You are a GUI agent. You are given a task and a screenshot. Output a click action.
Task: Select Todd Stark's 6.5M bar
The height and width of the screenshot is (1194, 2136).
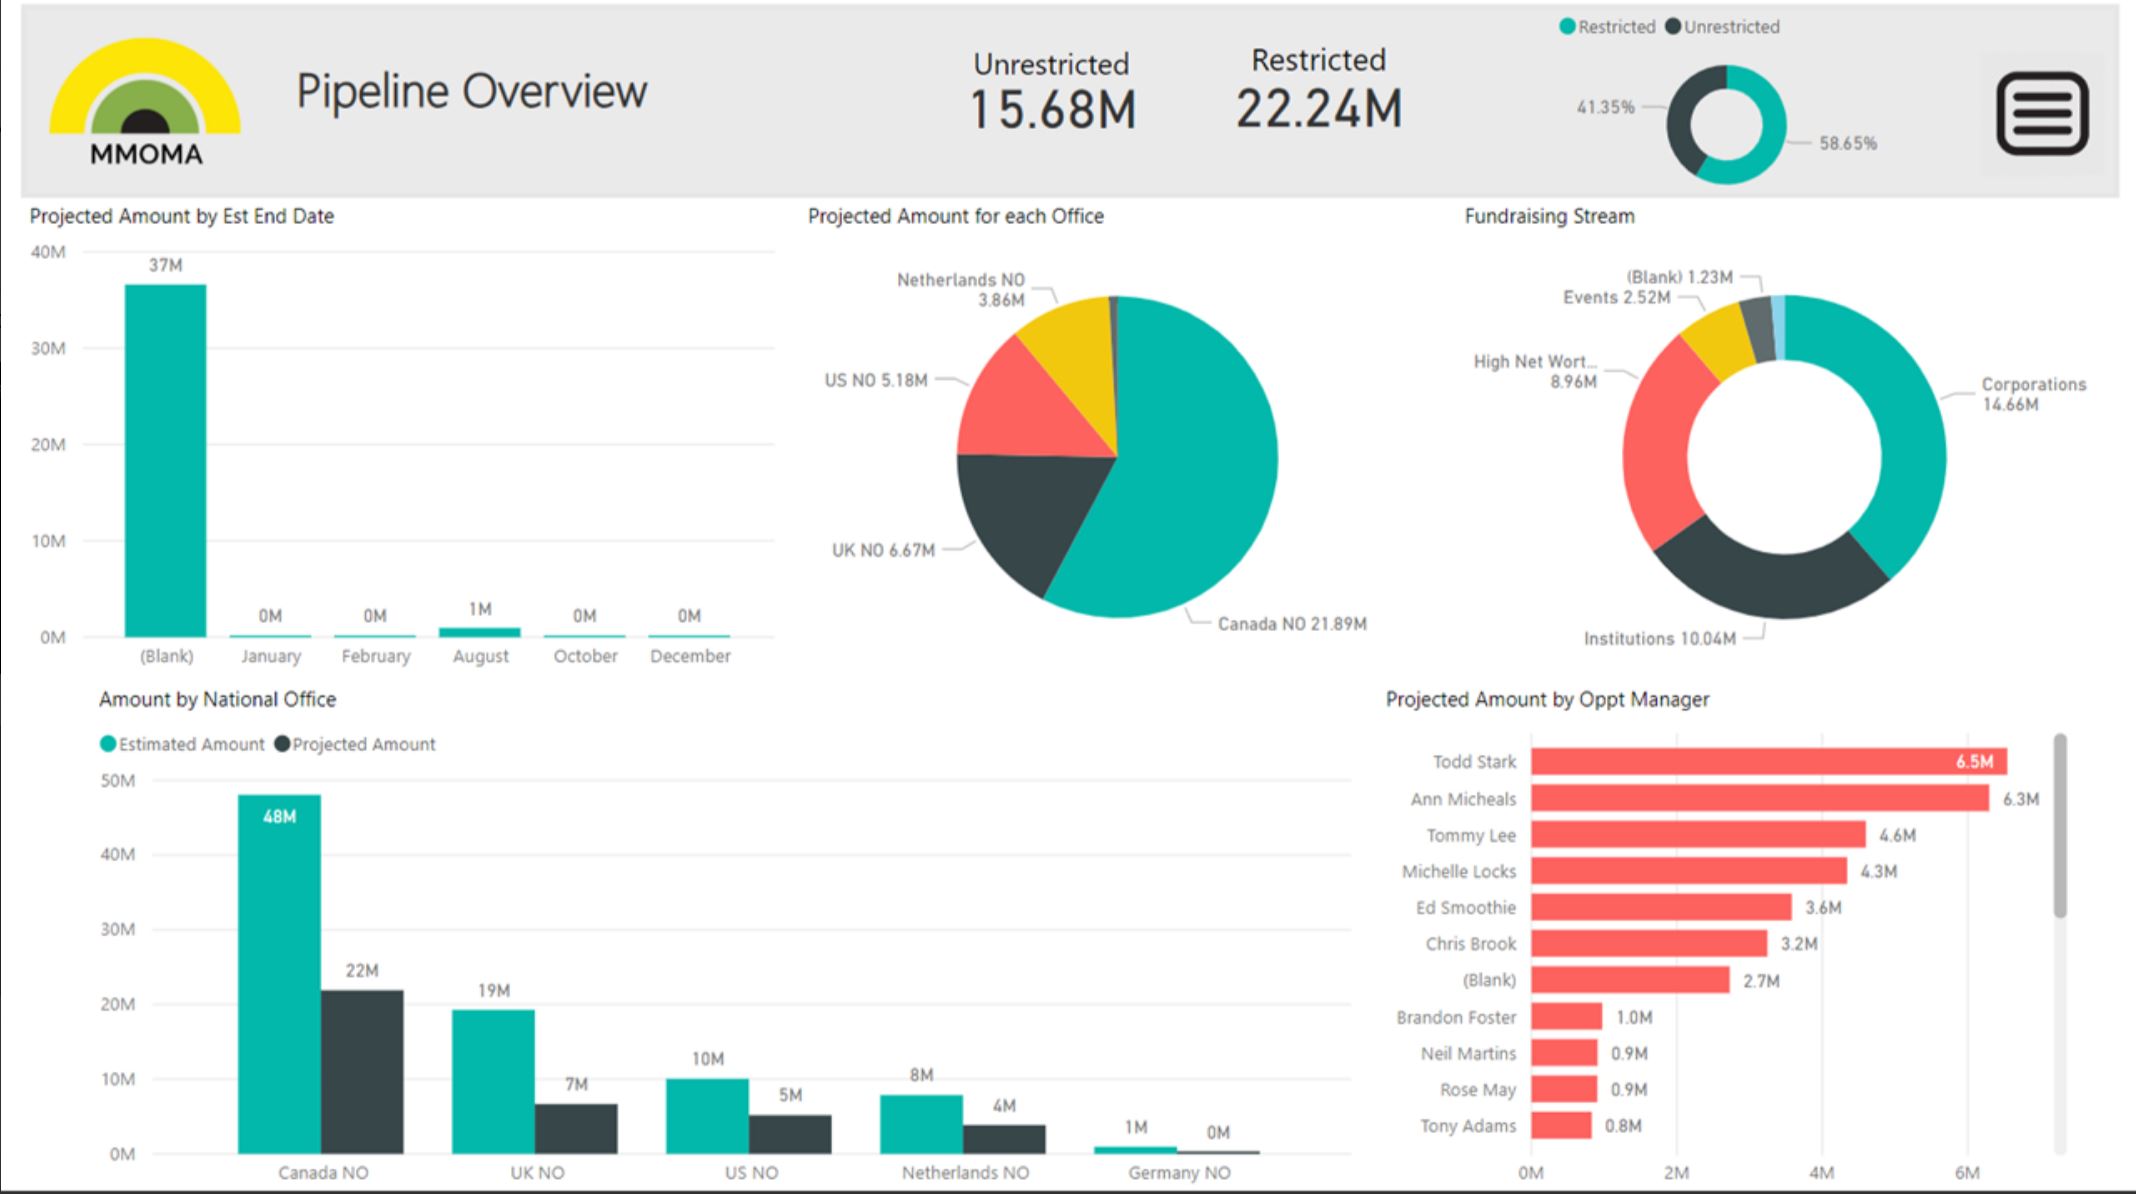(1750, 761)
